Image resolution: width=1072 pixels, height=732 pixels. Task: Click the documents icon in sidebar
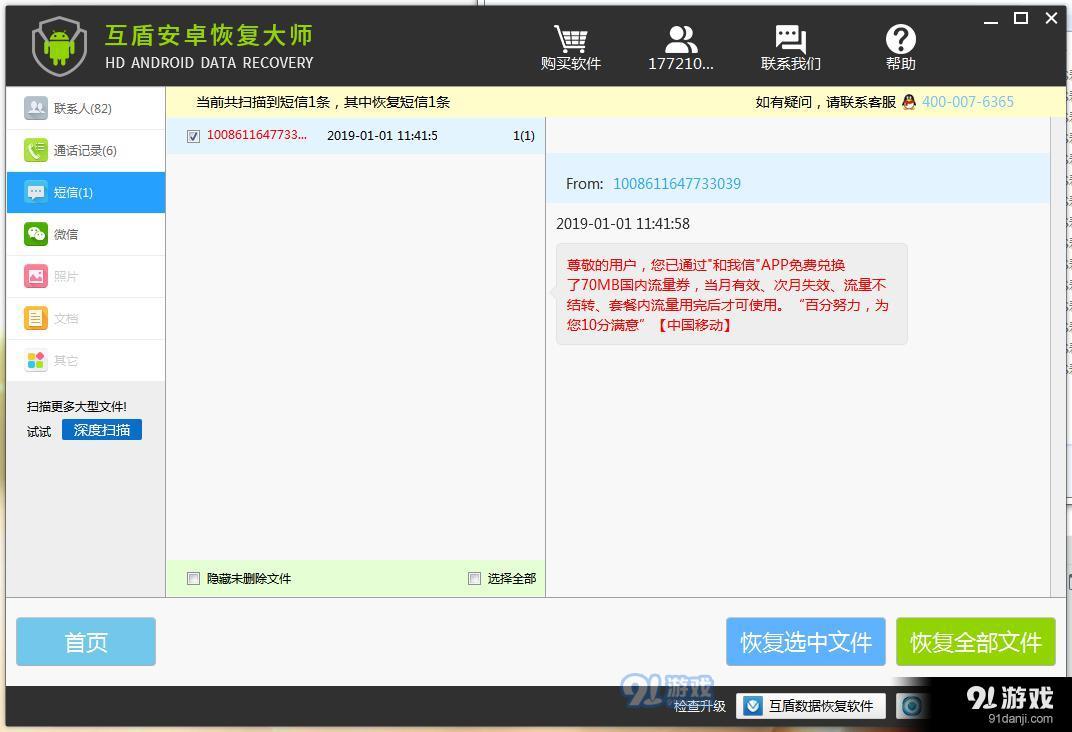click(36, 318)
